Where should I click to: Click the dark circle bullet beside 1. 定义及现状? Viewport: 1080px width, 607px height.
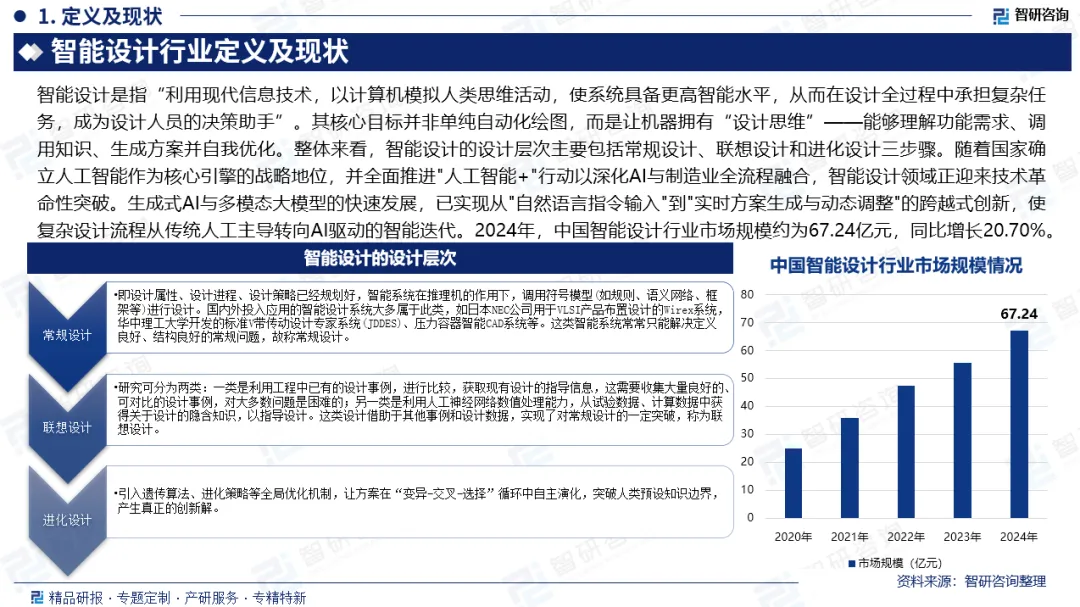click(x=17, y=15)
